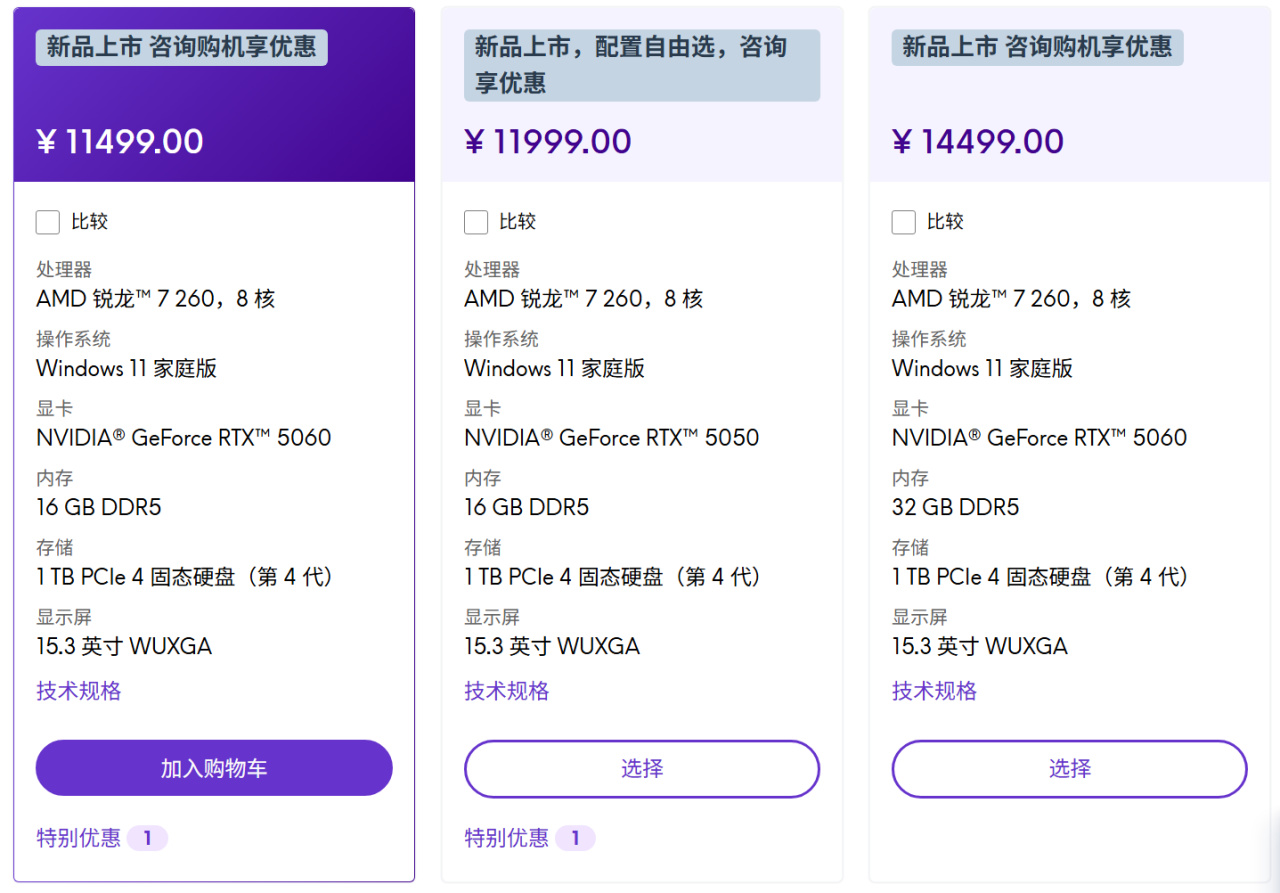Image resolution: width=1280 pixels, height=893 pixels.
Task: Click the 新品上市 promo tag on the ¥14499.00 card
Action: pos(1038,47)
